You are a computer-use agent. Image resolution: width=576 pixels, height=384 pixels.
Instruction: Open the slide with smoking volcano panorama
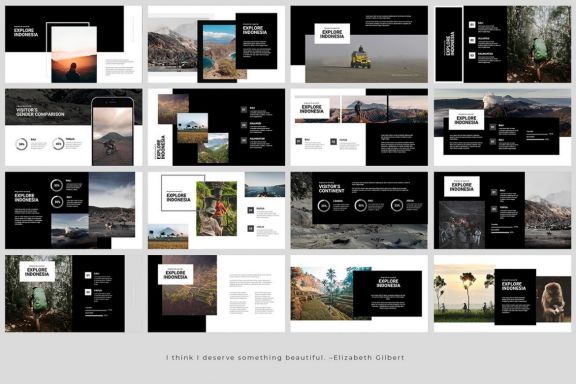(x=503, y=127)
